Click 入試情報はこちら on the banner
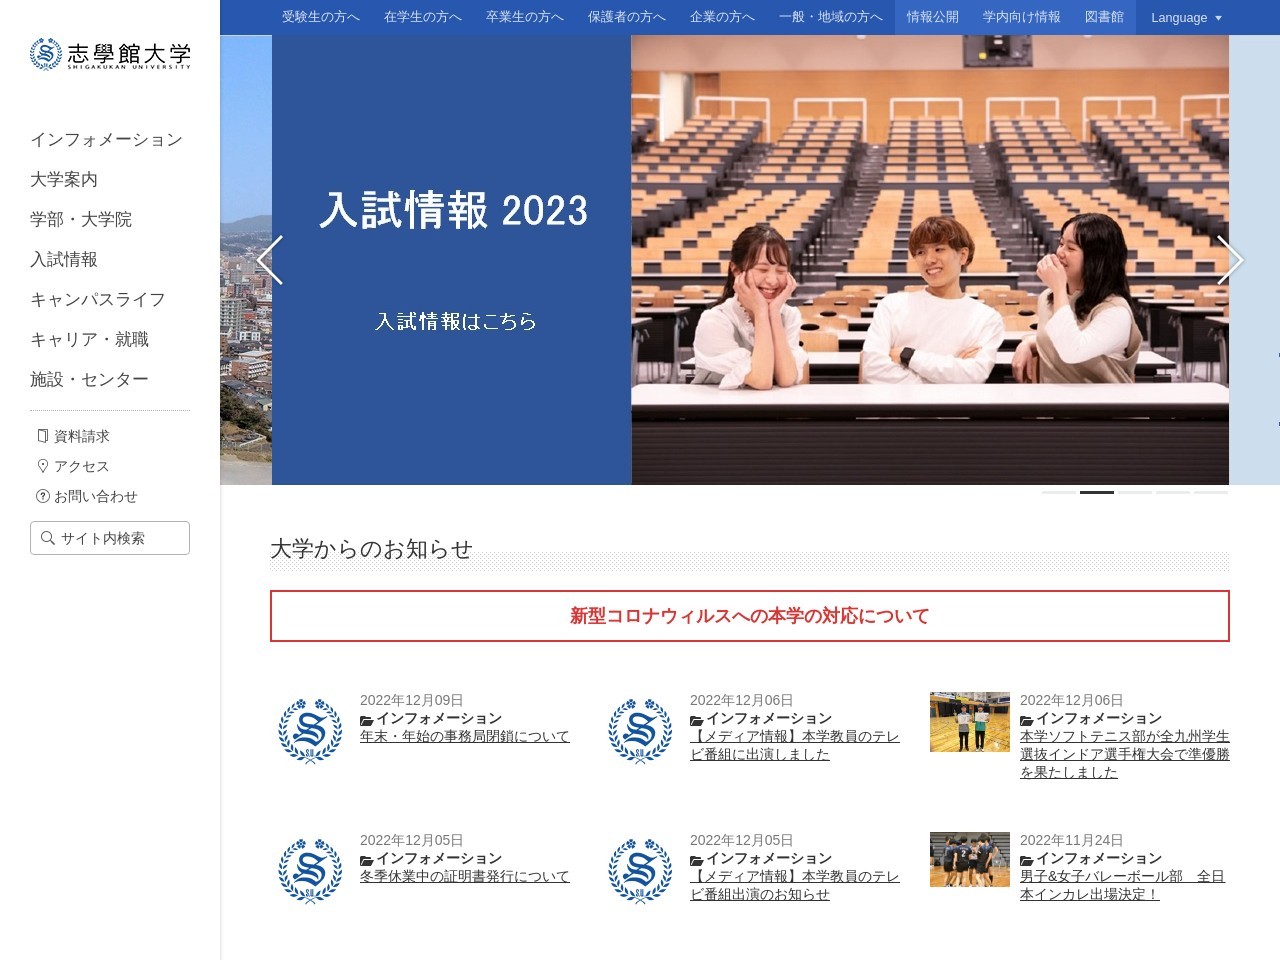 (x=455, y=321)
